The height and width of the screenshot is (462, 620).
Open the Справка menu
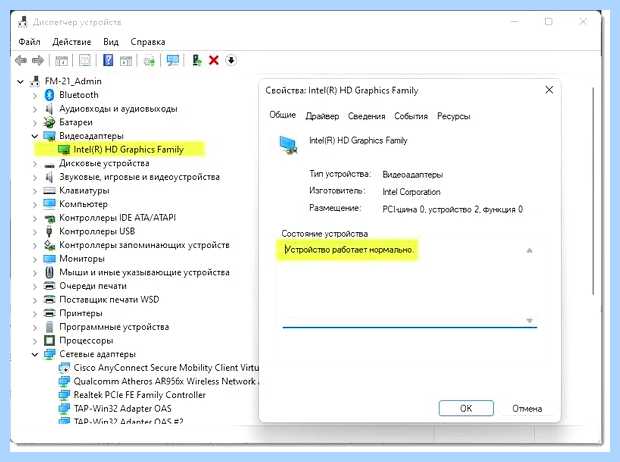click(x=148, y=42)
